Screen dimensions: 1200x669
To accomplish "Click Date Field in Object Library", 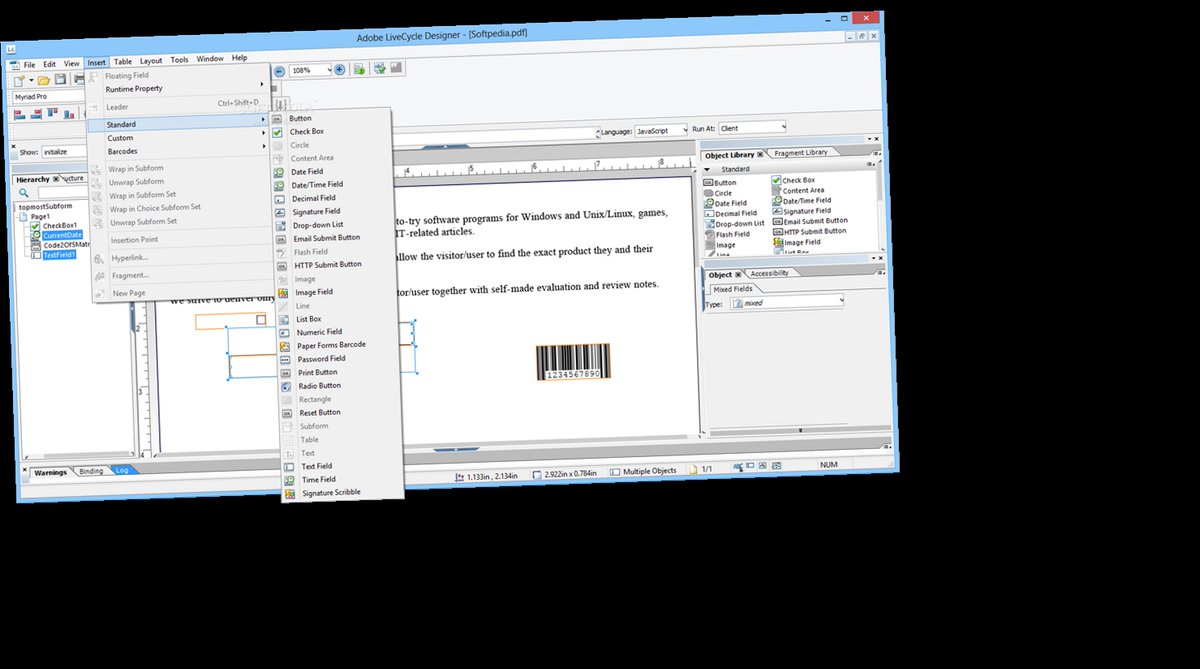I will tap(725, 203).
